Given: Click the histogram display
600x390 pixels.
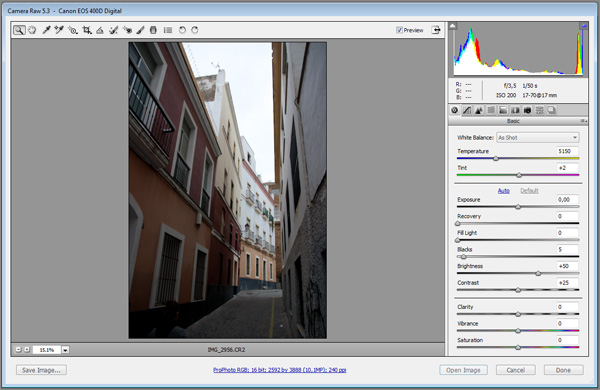Looking at the screenshot, I should pos(518,49).
